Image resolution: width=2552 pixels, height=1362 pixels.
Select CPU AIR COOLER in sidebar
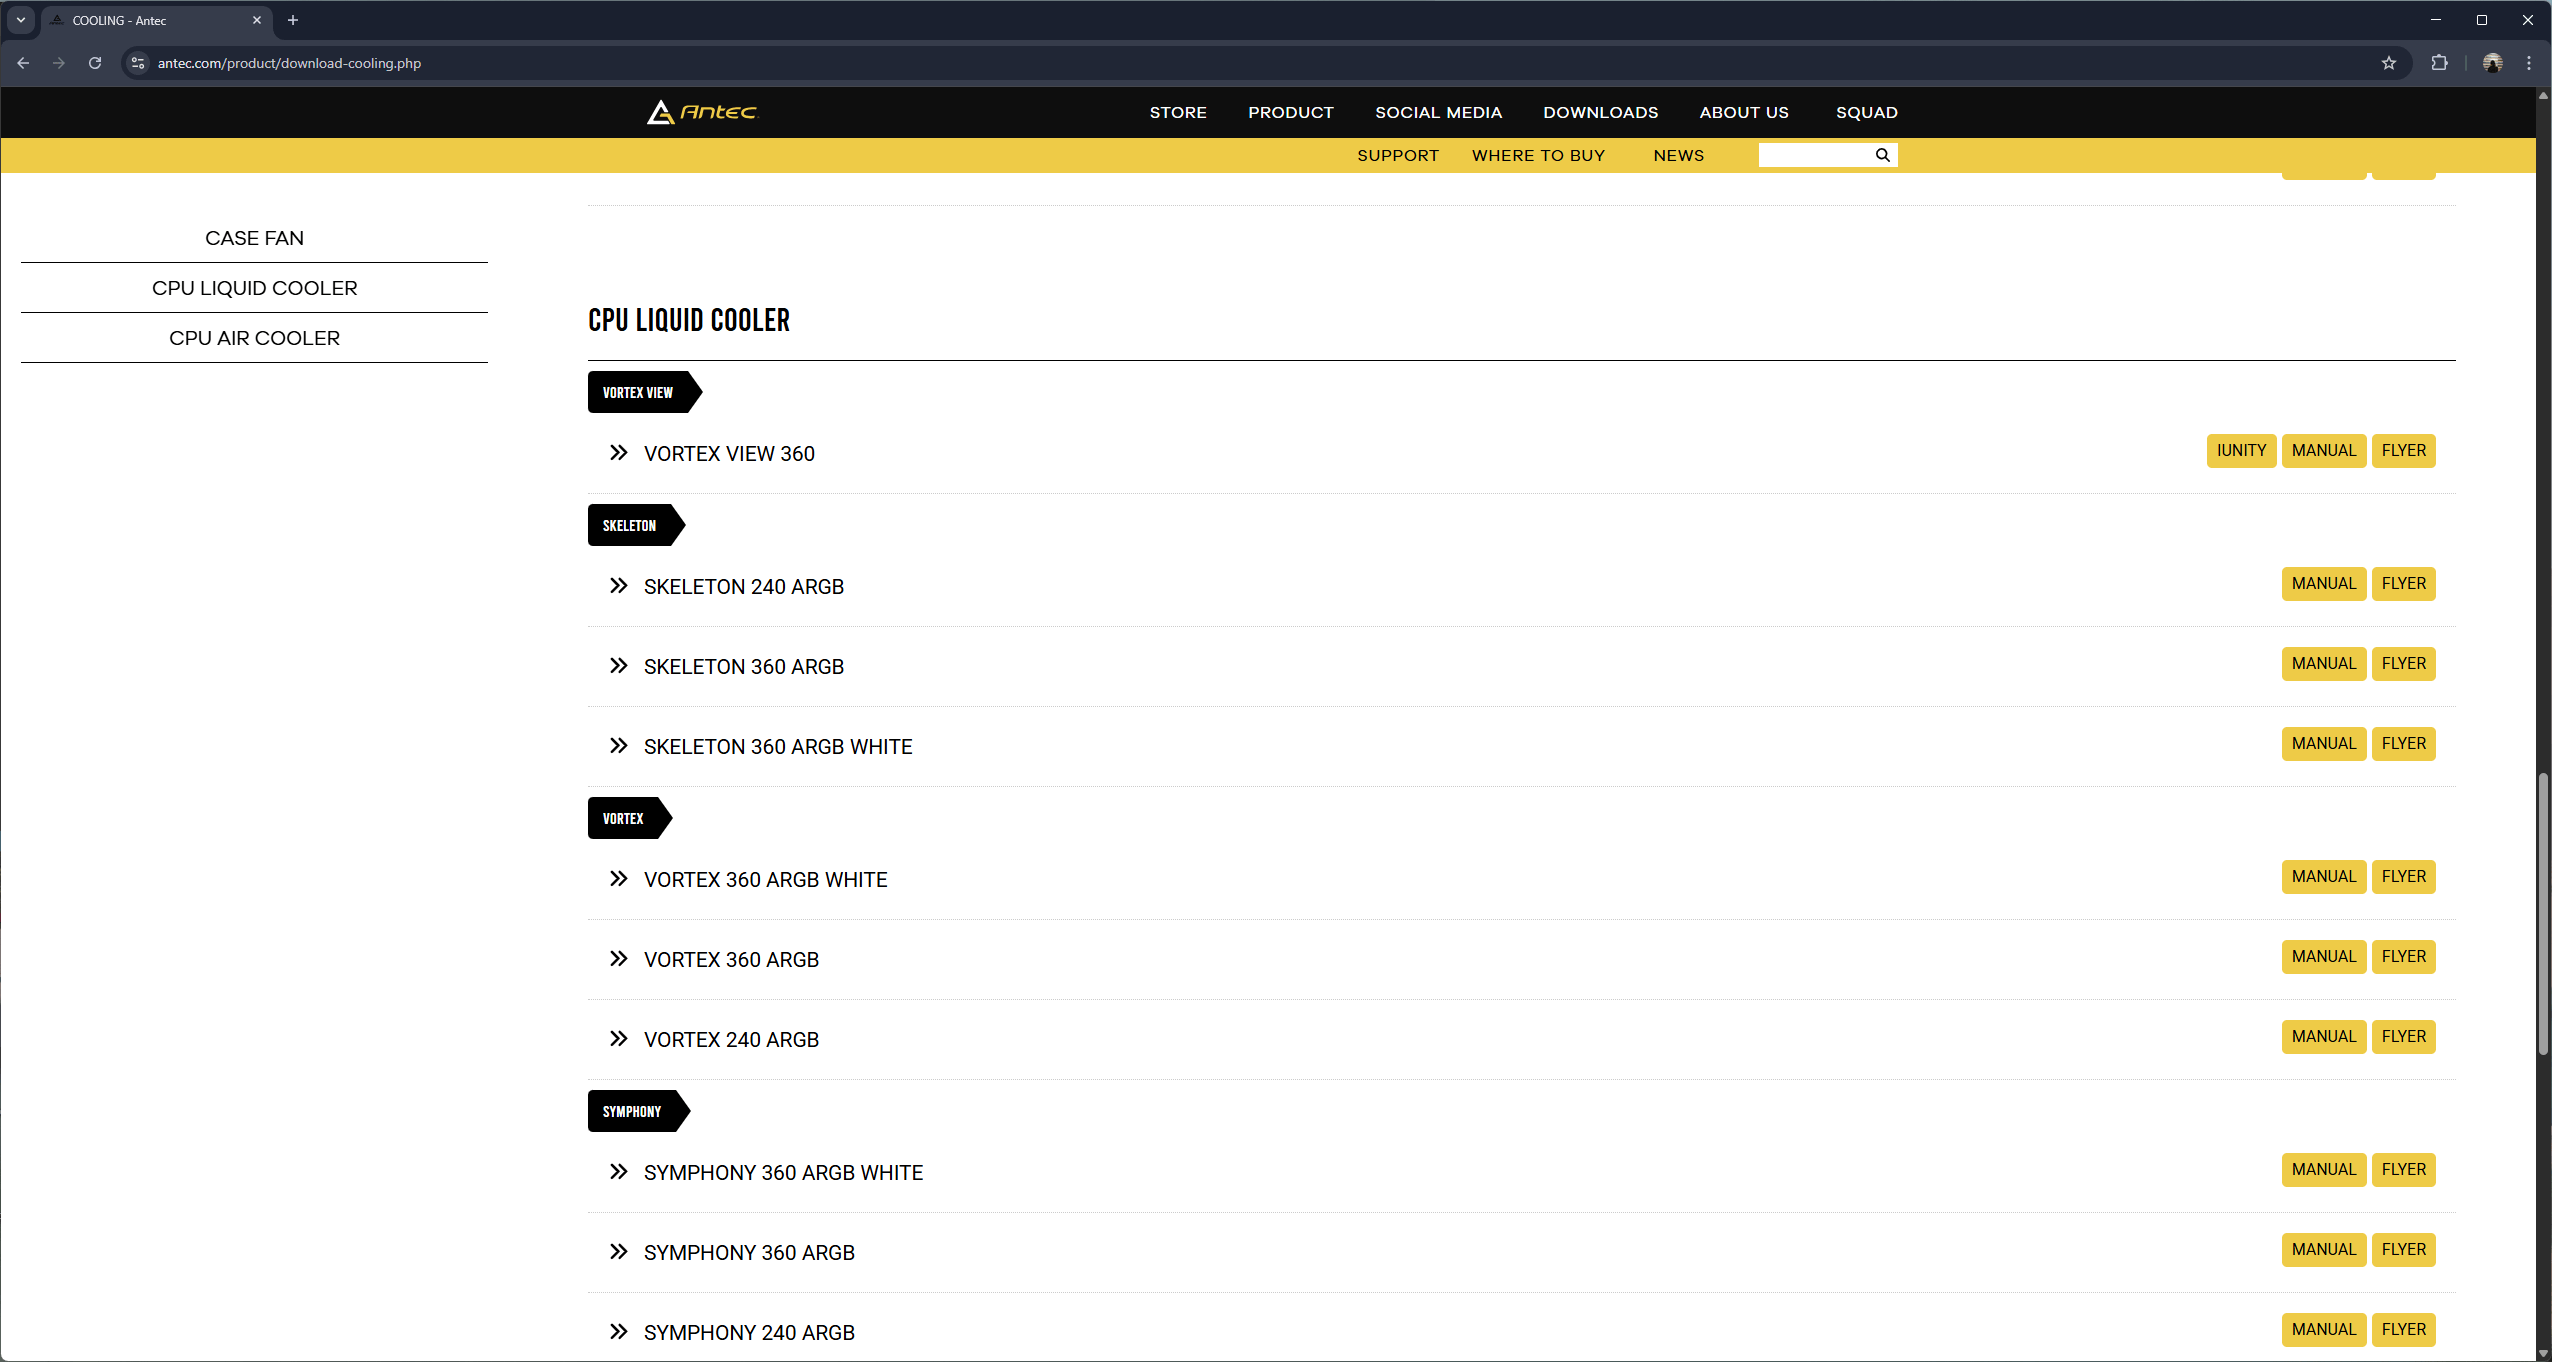tap(254, 338)
